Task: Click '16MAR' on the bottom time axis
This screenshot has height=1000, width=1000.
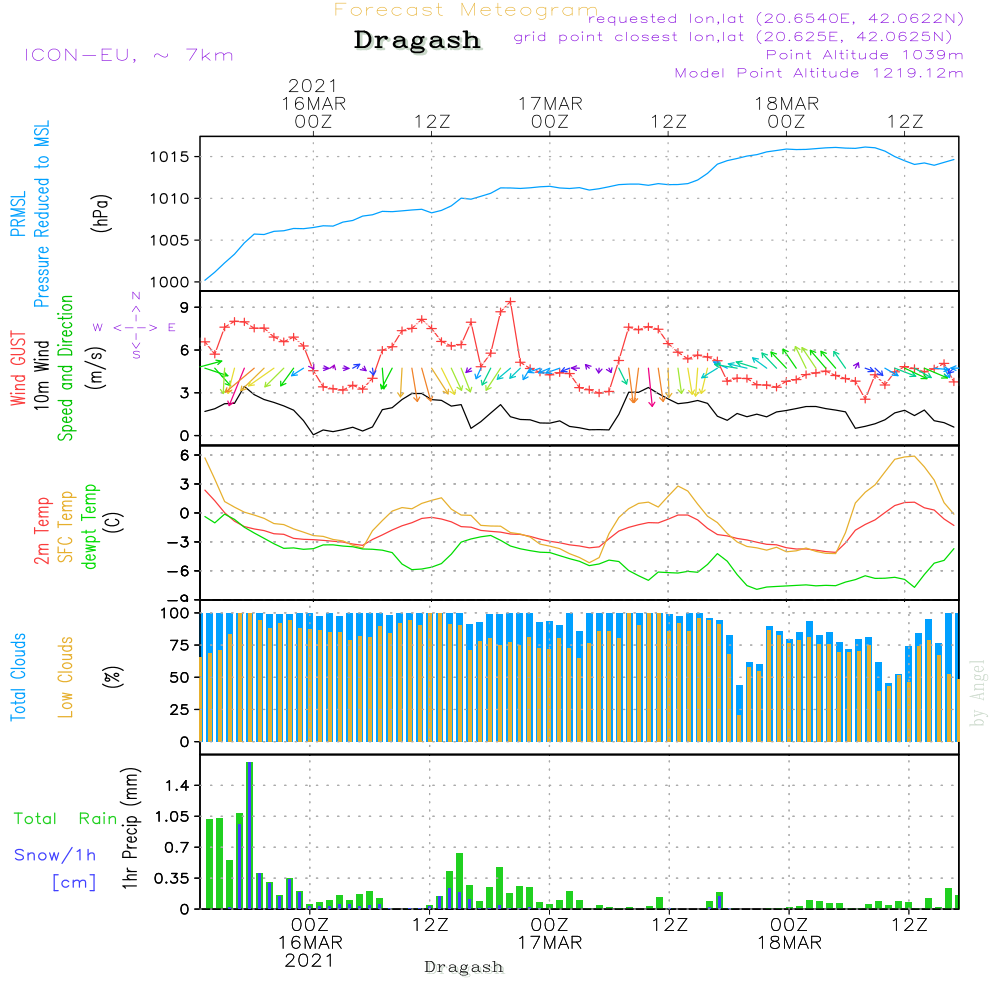Action: point(310,943)
